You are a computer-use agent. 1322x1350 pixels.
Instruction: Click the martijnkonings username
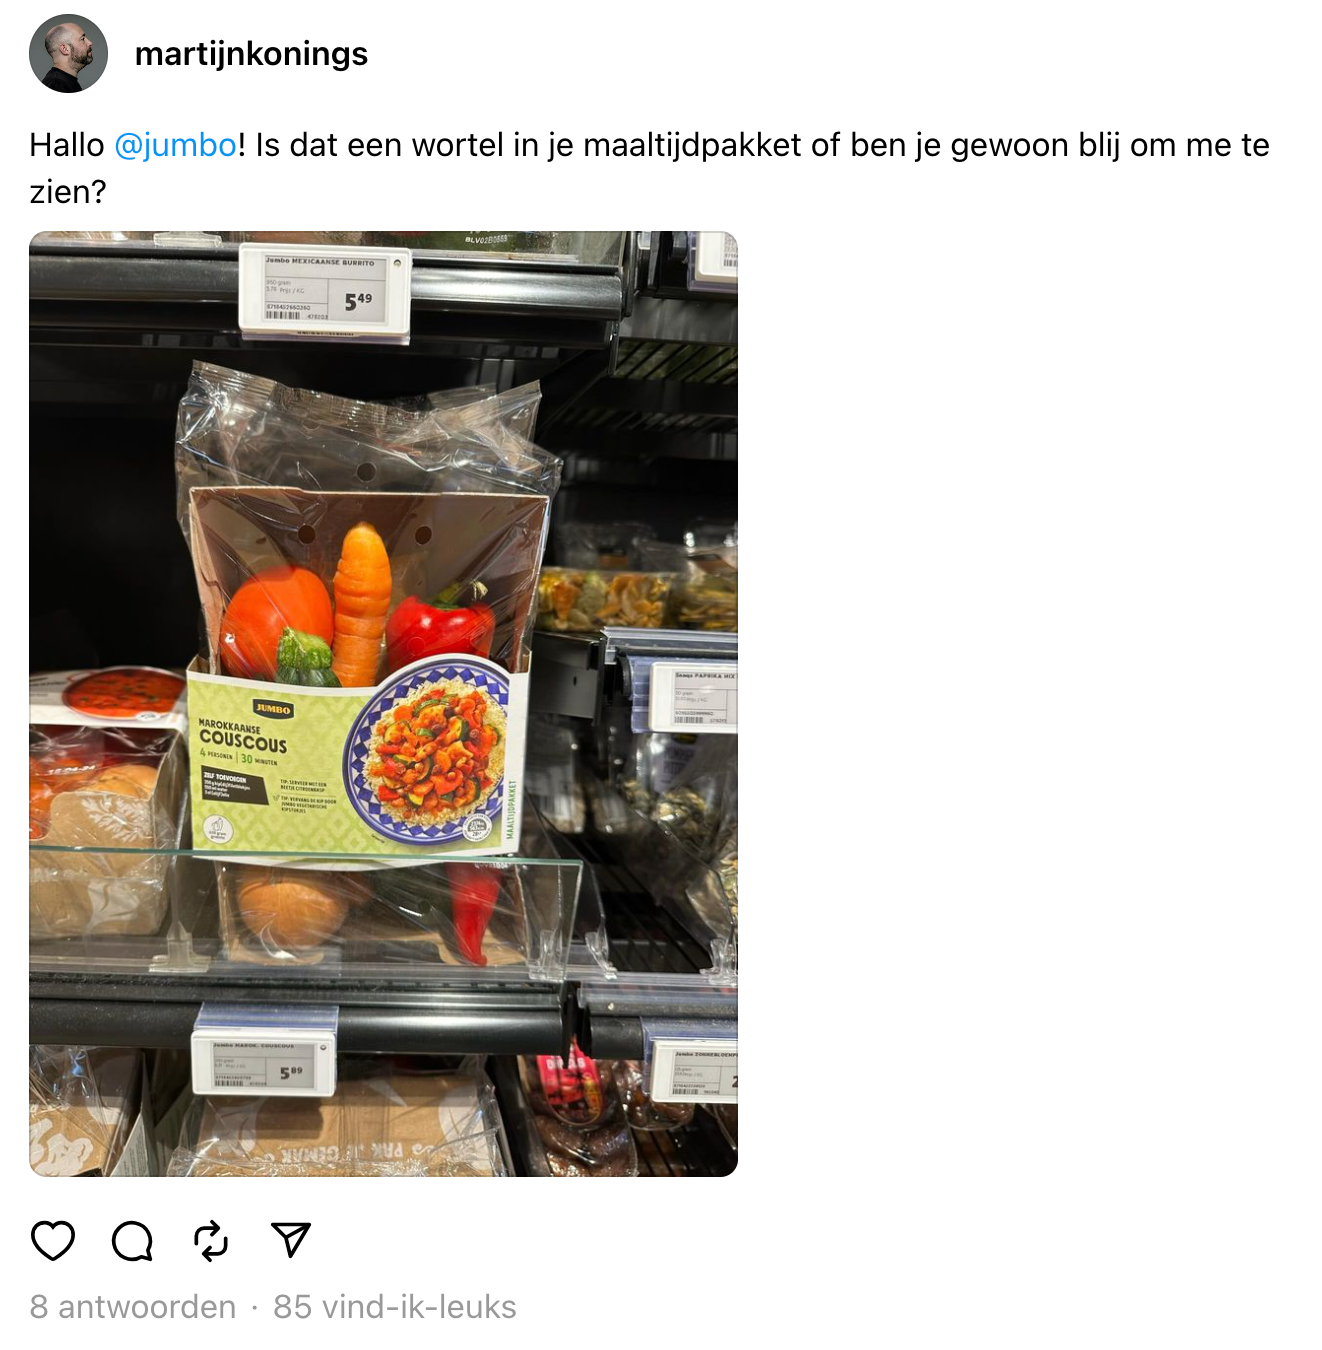(x=251, y=53)
